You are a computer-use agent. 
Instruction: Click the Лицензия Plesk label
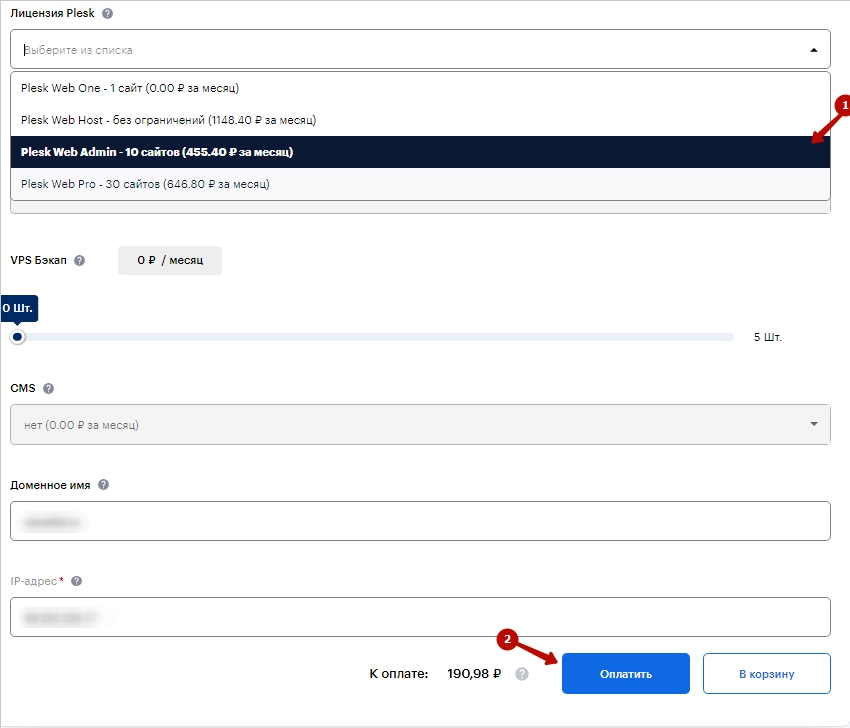tap(53, 14)
